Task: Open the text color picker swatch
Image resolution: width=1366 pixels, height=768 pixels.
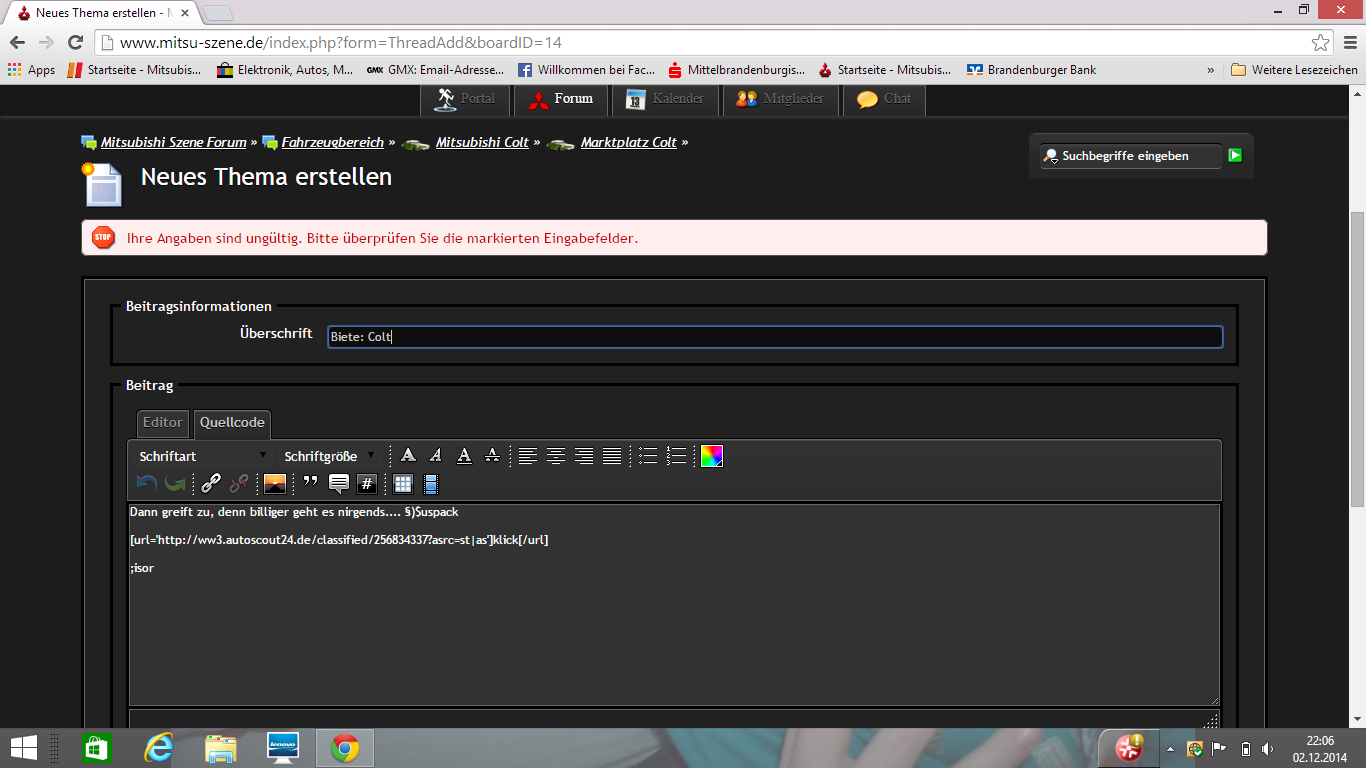Action: click(711, 456)
